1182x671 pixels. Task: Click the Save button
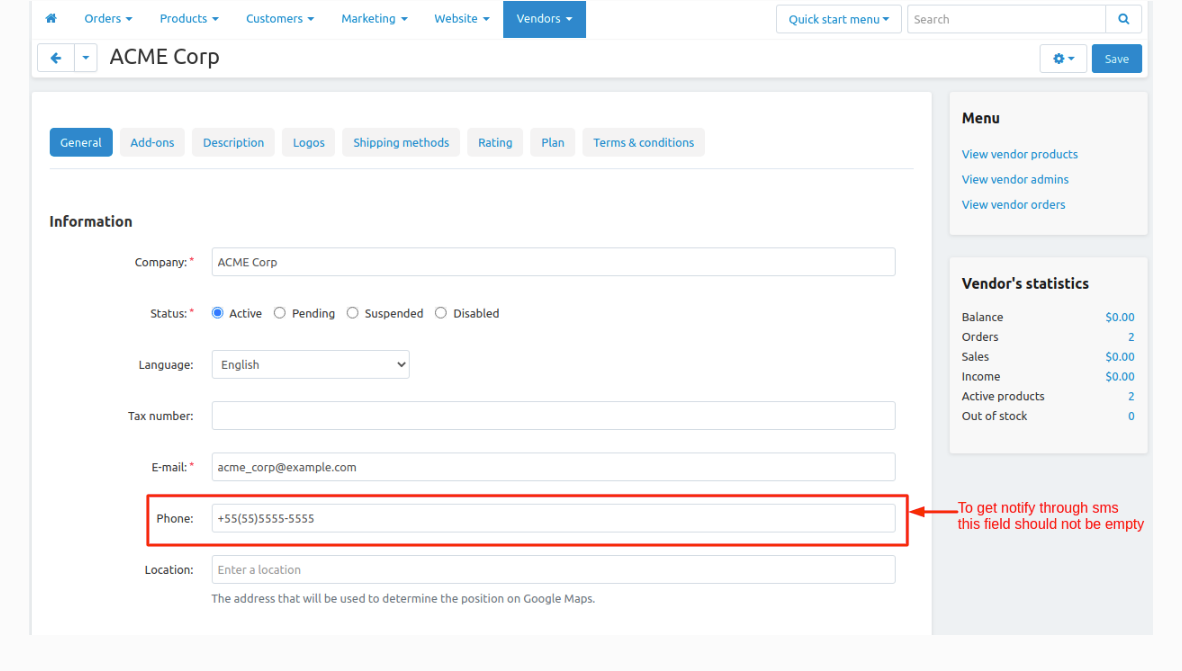[1116, 59]
